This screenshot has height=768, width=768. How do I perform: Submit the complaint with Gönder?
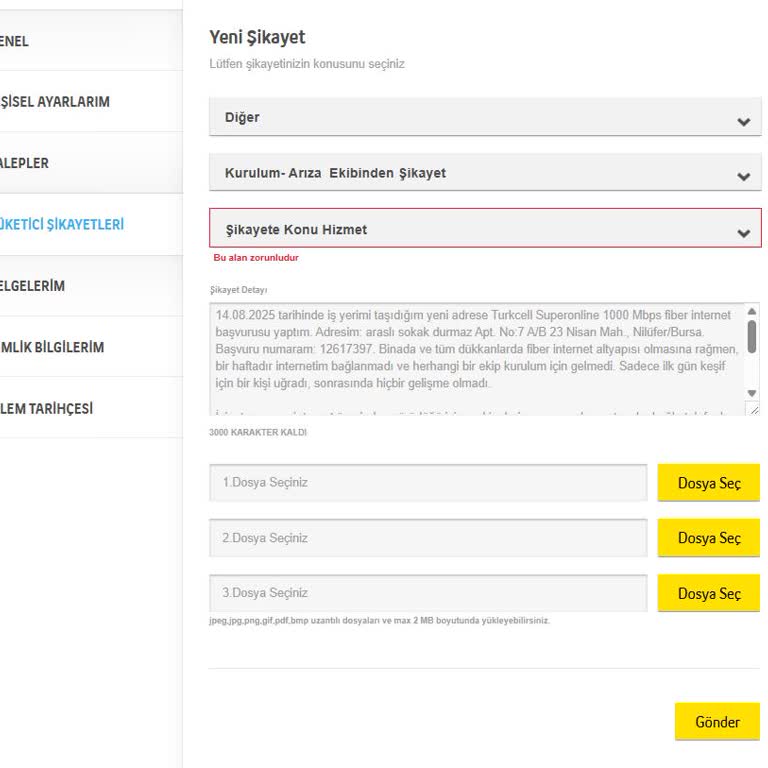(717, 722)
